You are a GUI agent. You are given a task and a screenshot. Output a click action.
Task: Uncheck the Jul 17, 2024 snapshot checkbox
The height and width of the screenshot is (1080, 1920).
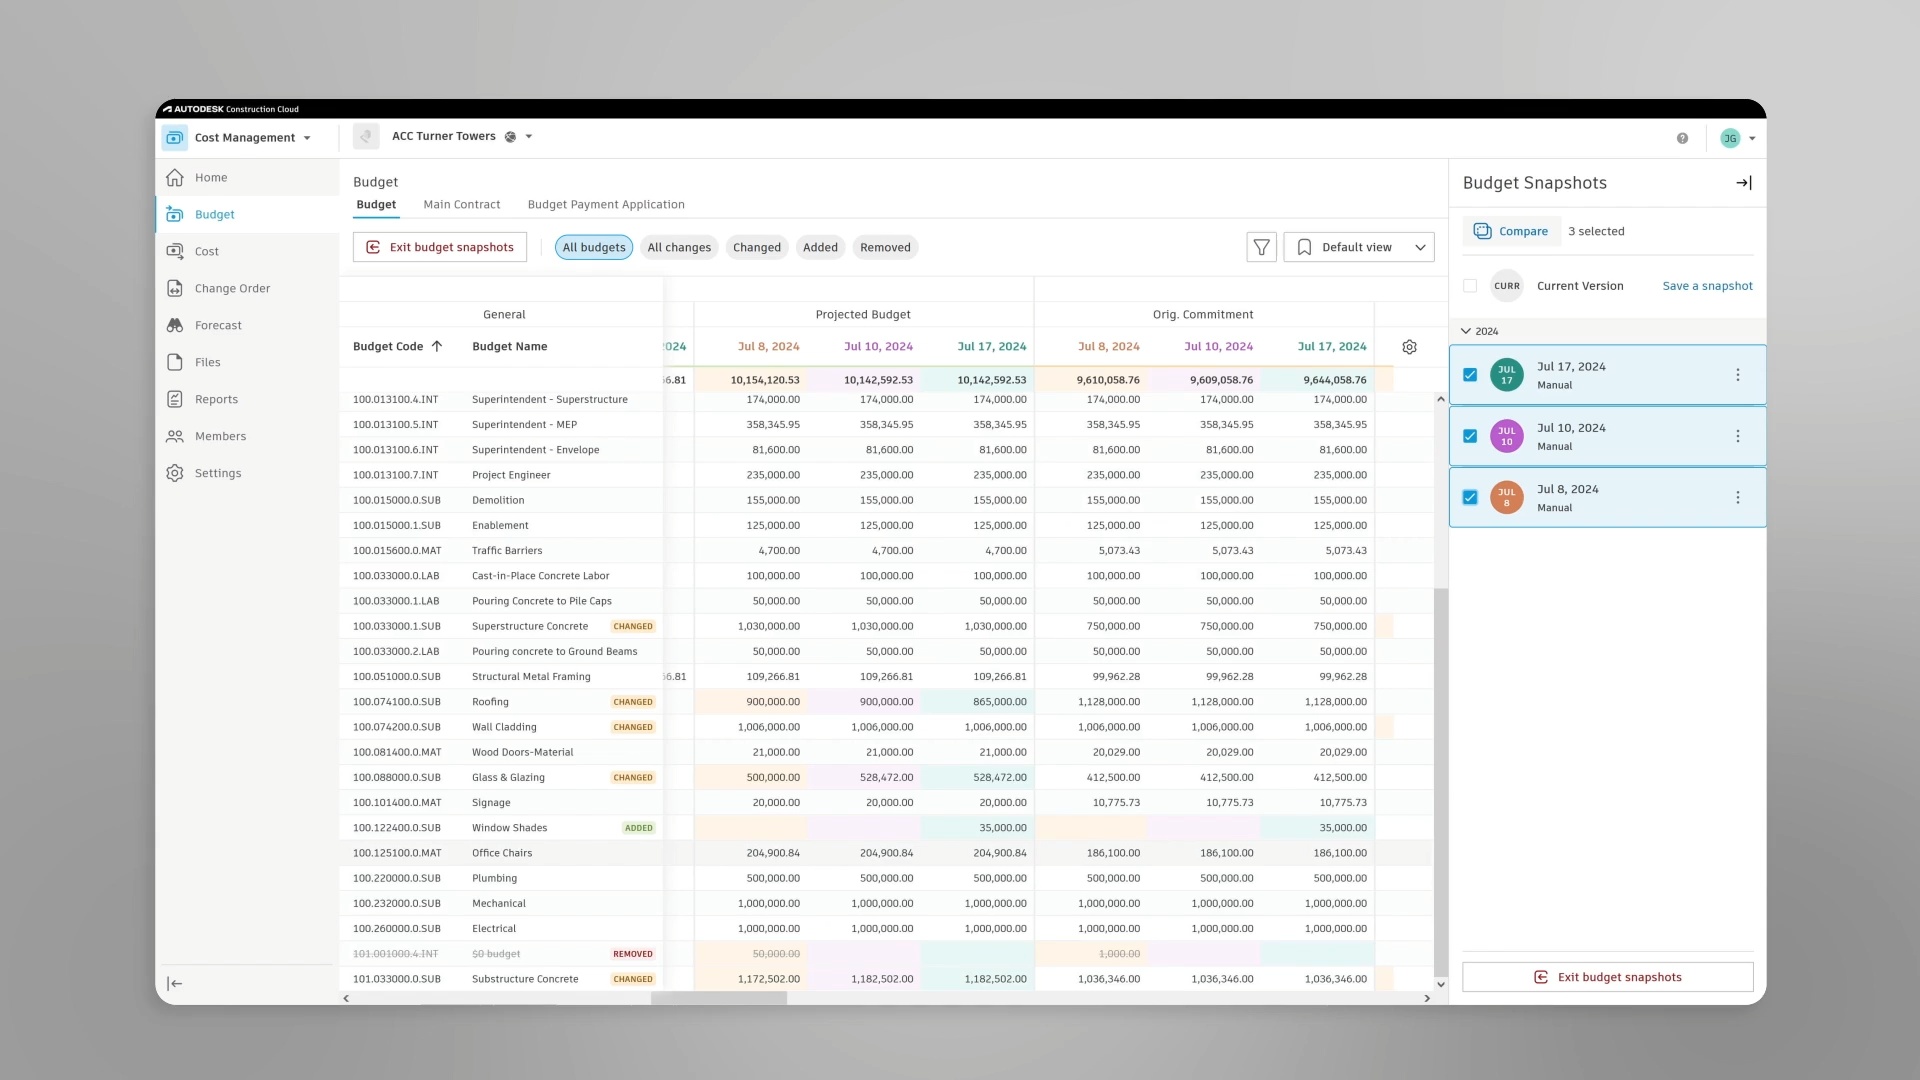point(1470,375)
